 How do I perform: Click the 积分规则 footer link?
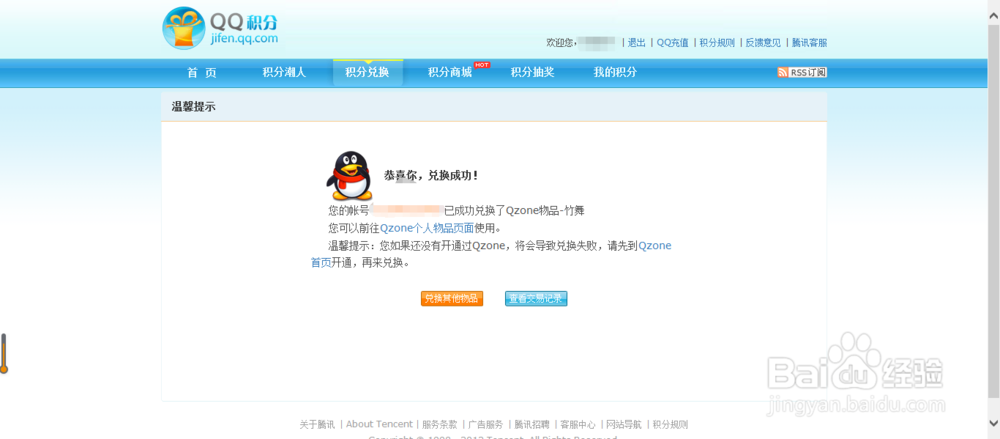click(670, 424)
